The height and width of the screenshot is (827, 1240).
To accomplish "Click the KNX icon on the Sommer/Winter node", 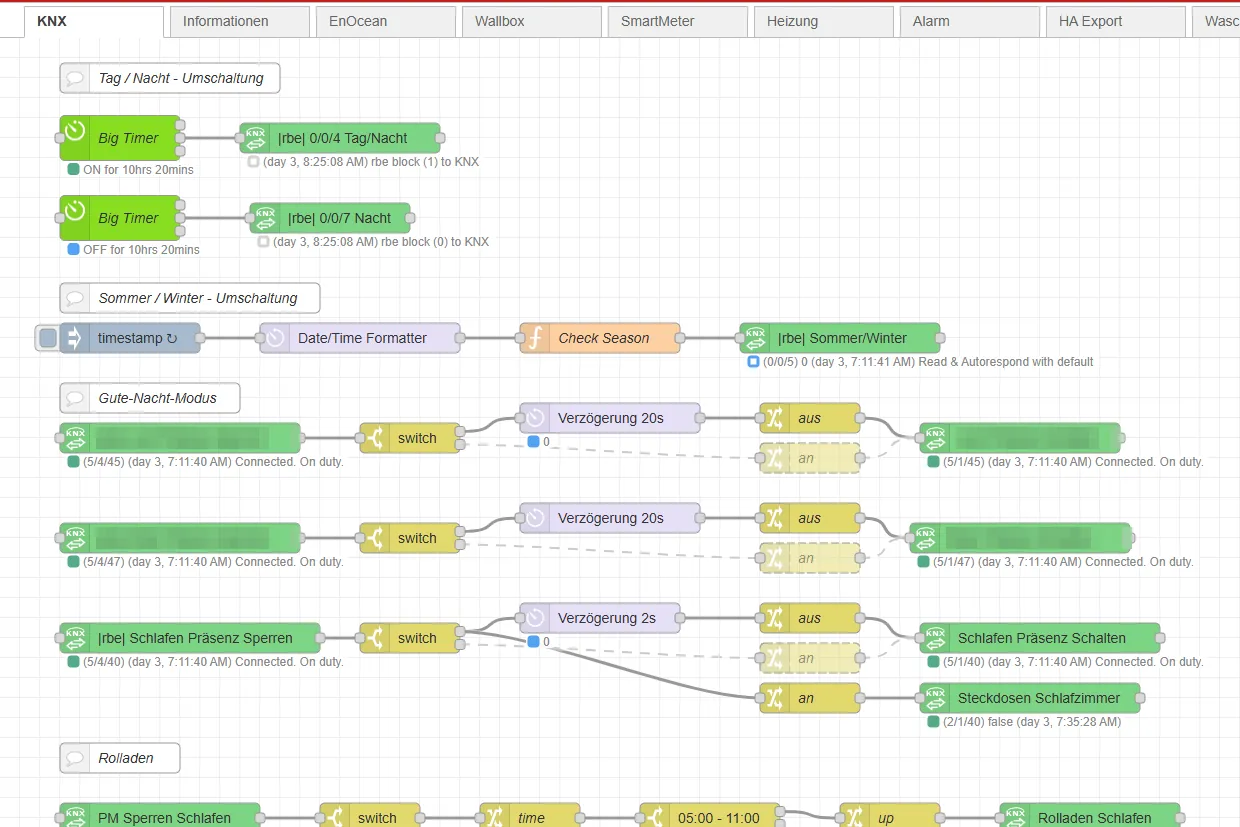I will tap(755, 338).
